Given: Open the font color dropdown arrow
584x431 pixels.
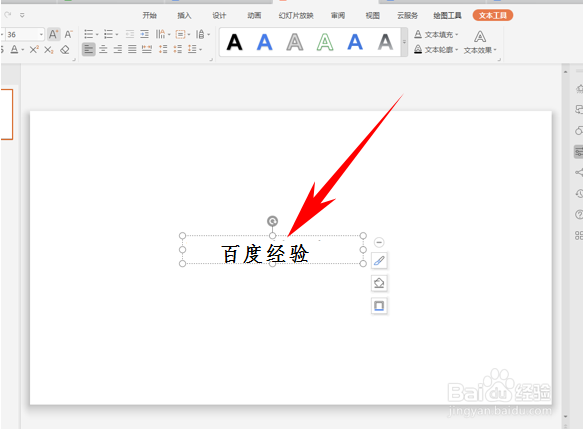Looking at the screenshot, I should tap(23, 50).
